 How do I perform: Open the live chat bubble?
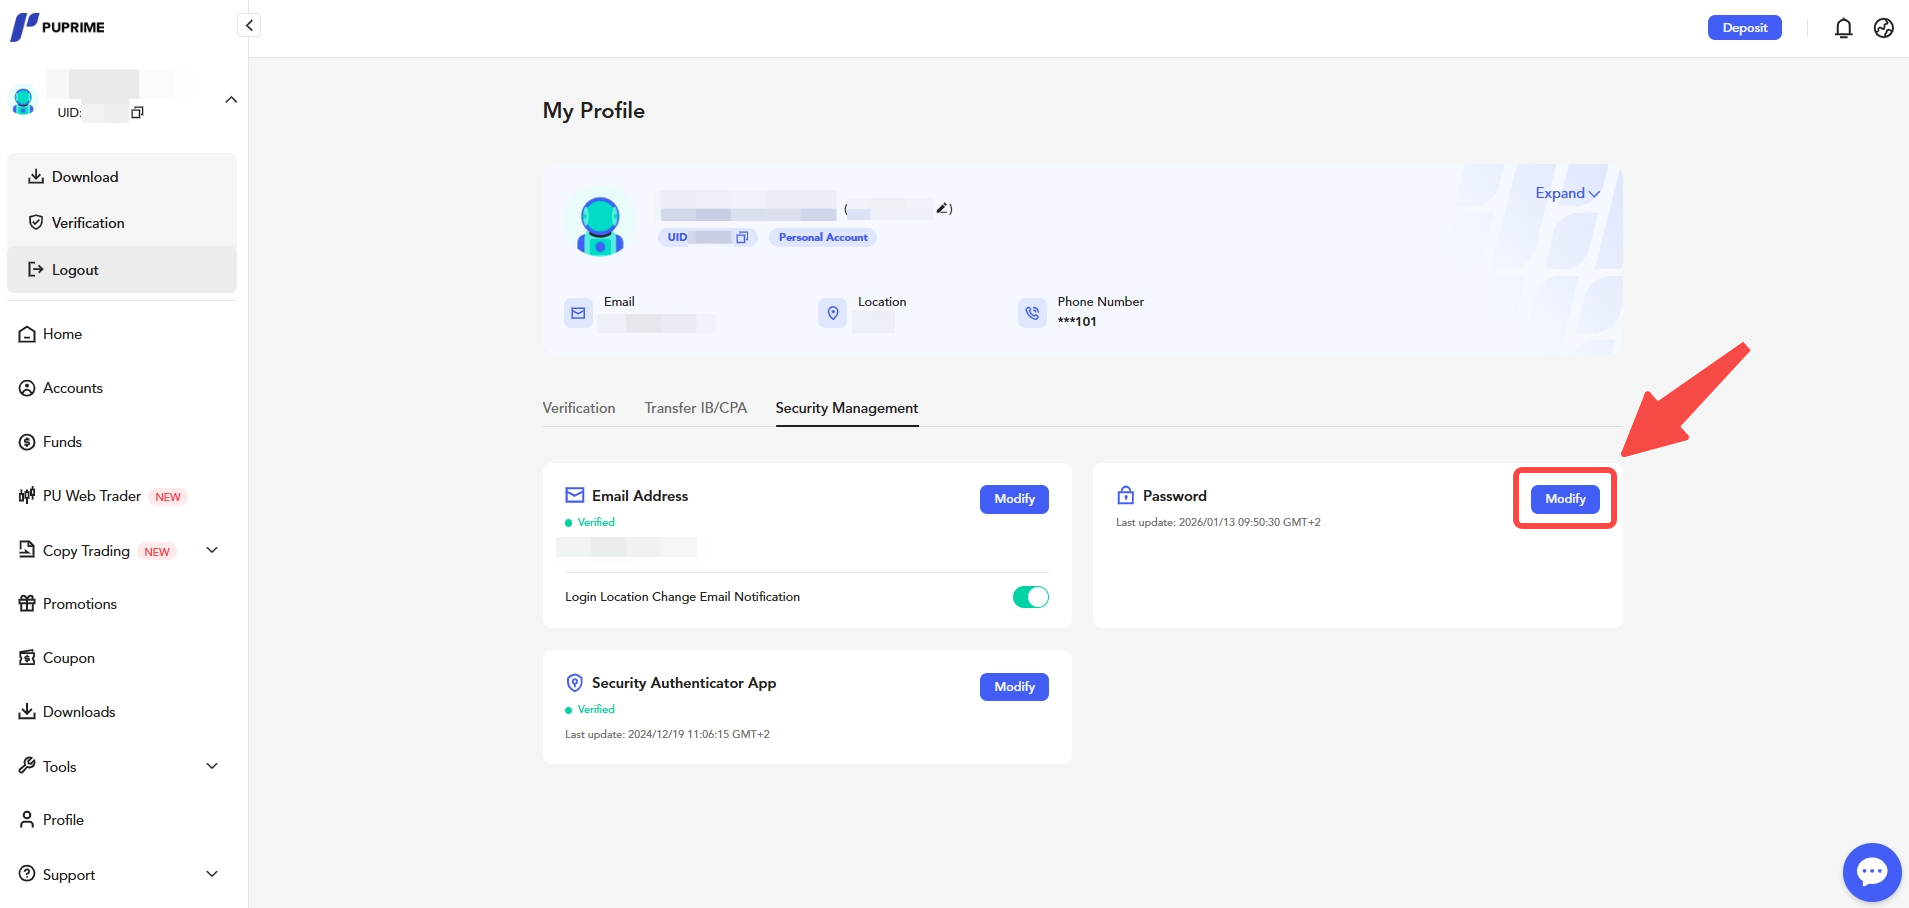point(1871,872)
